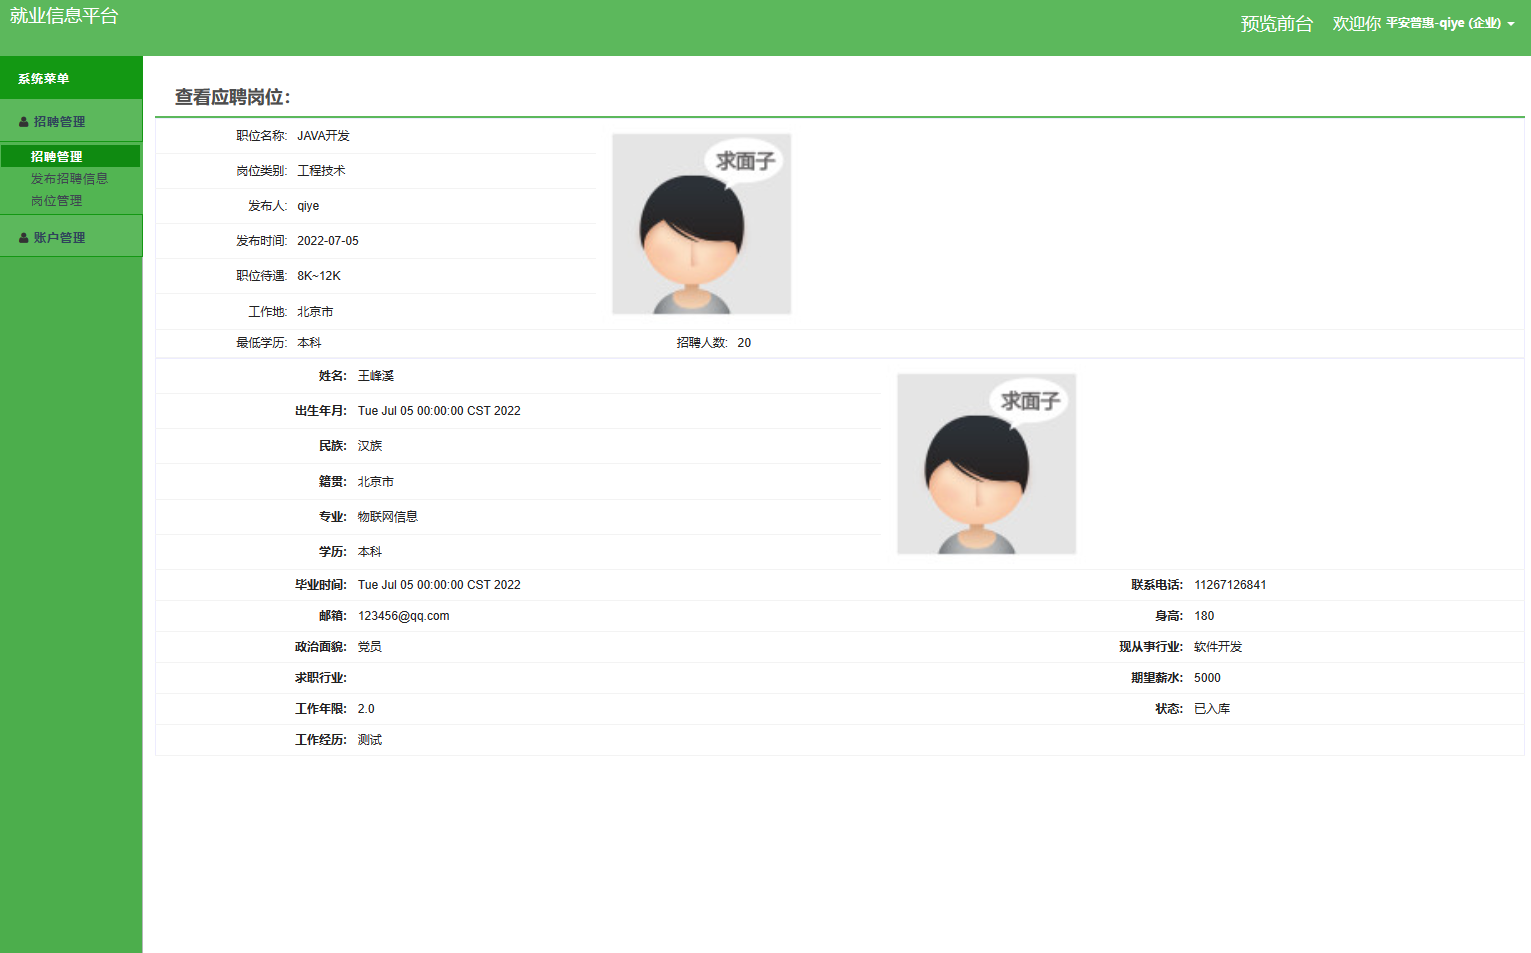Click the 已入库 status value

point(1211,708)
